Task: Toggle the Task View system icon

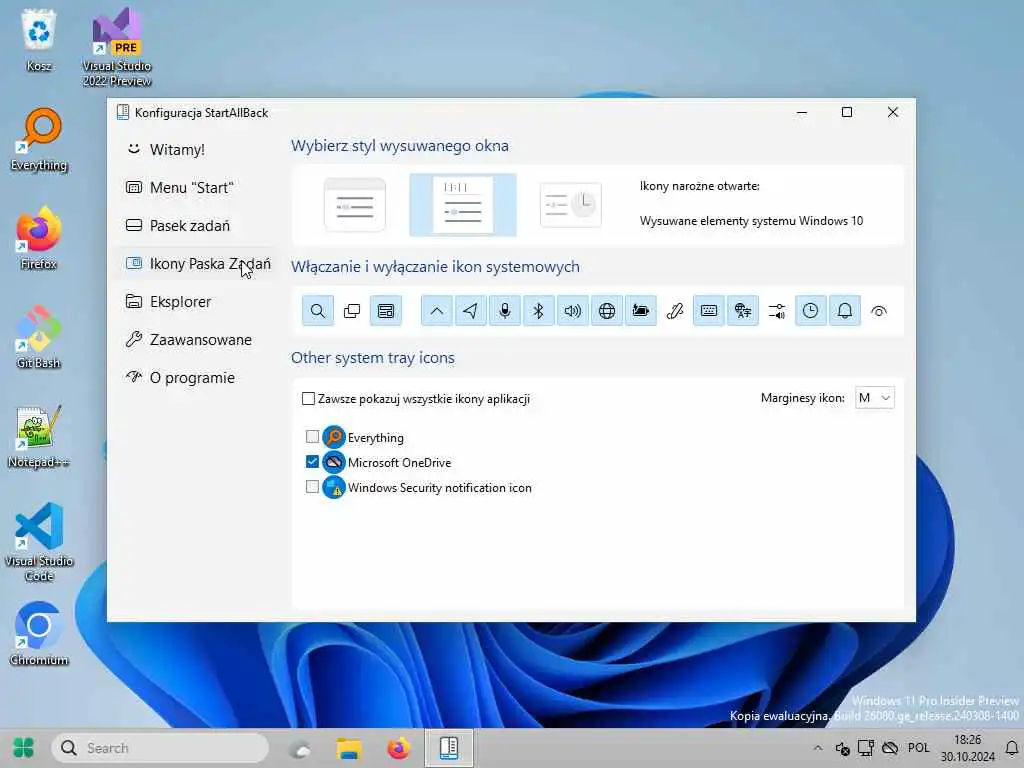Action: [352, 311]
